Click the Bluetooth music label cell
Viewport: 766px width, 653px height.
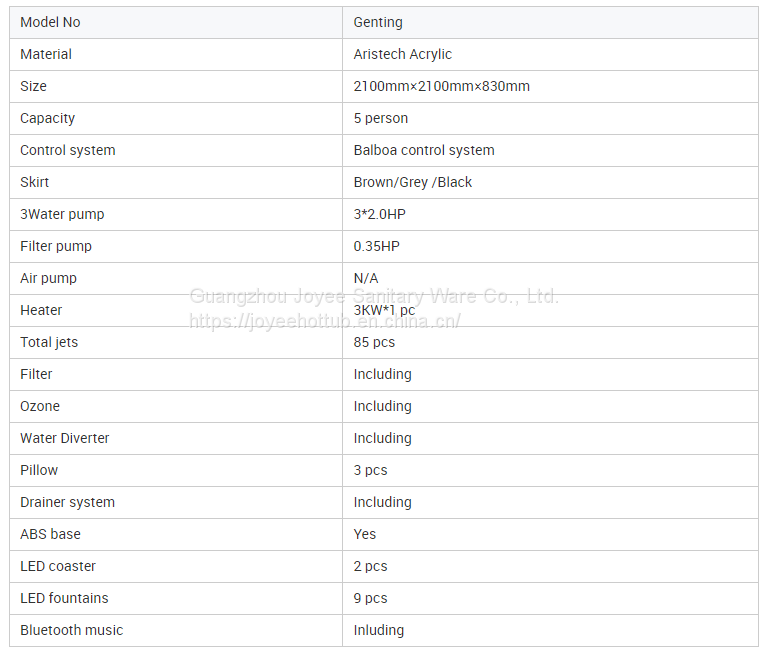pyautogui.click(x=71, y=630)
